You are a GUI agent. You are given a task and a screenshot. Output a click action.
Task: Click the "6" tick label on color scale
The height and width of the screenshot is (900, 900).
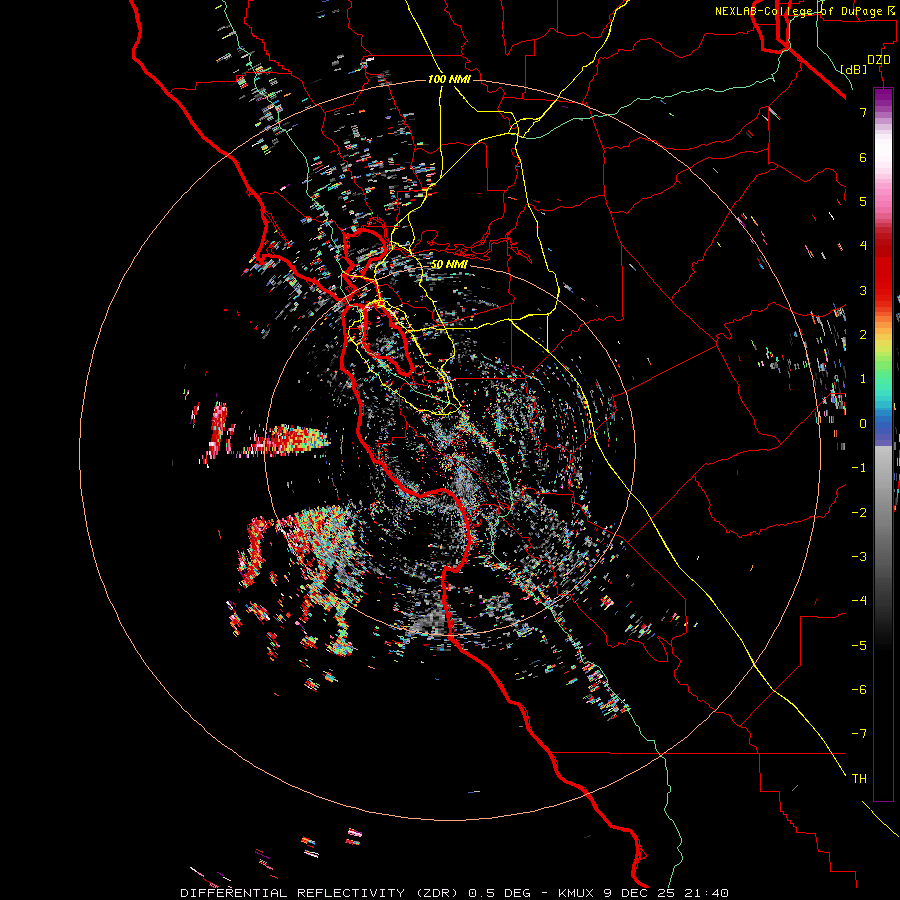(863, 157)
